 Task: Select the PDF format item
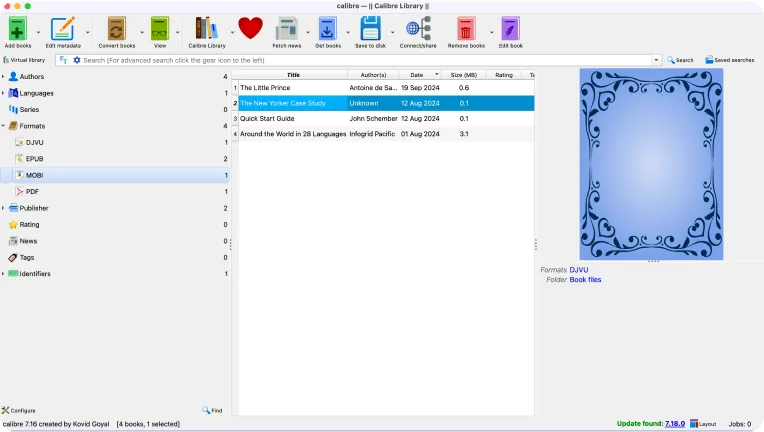[115, 191]
